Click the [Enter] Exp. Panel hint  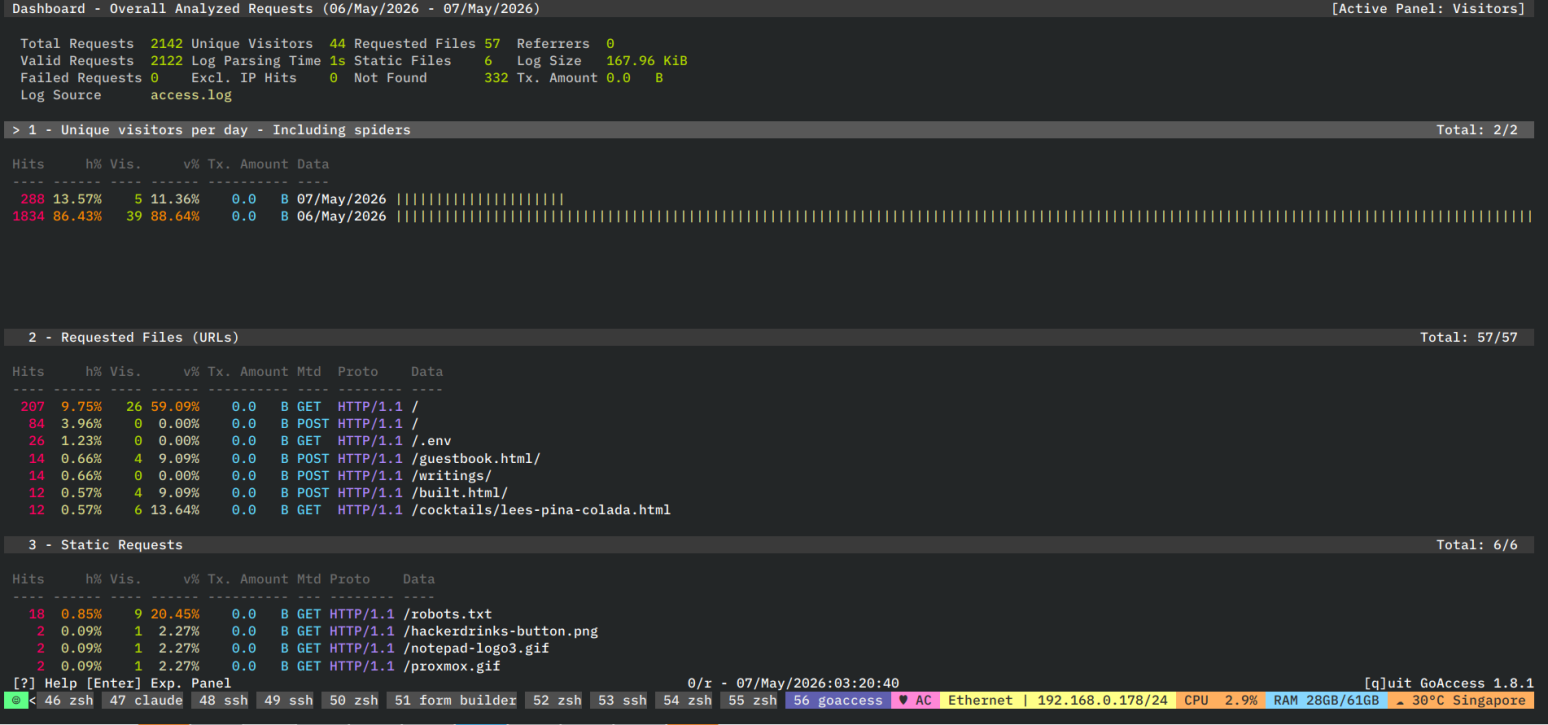(159, 683)
